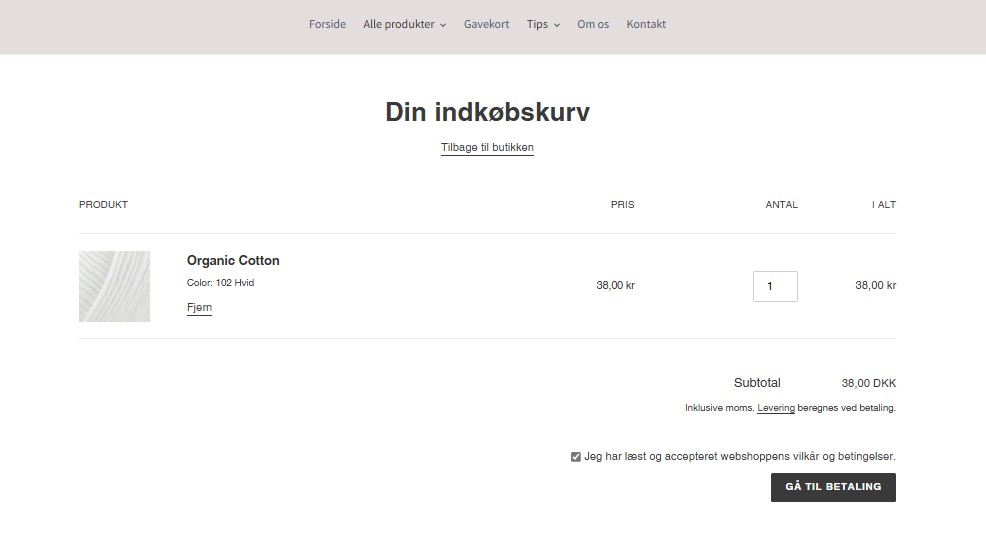Click the chevron arrow beside Tips

click(x=557, y=25)
